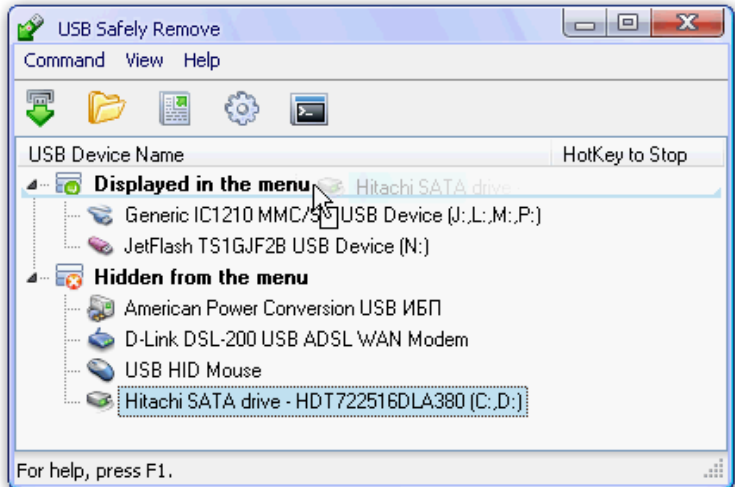Click the USB Safely Remove title bar icon
735x487 pixels.
tap(31, 28)
